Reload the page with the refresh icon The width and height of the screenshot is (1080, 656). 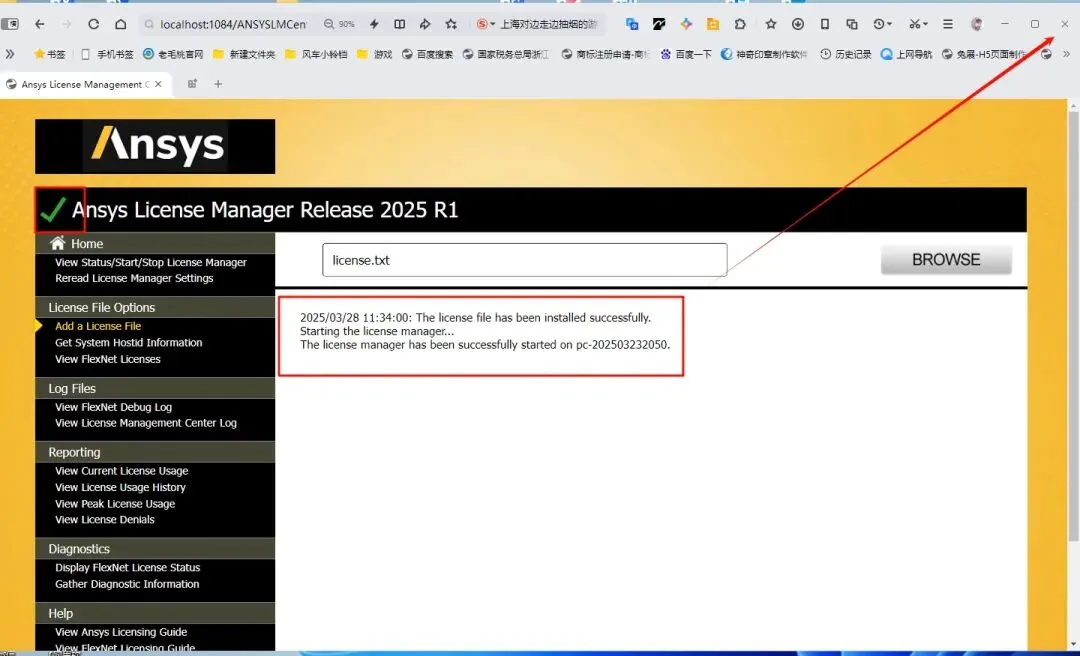pyautogui.click(x=94, y=24)
